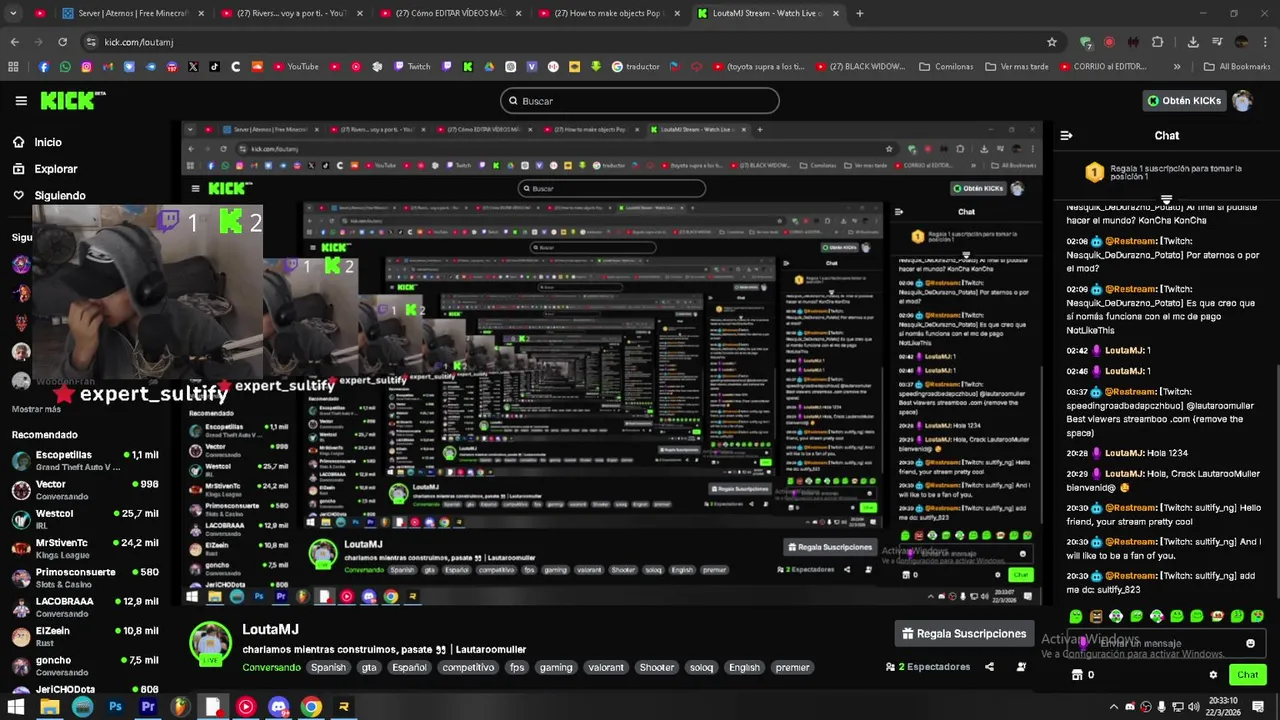1280x720 pixels.
Task: Reload the page in browser
Action: point(62,42)
